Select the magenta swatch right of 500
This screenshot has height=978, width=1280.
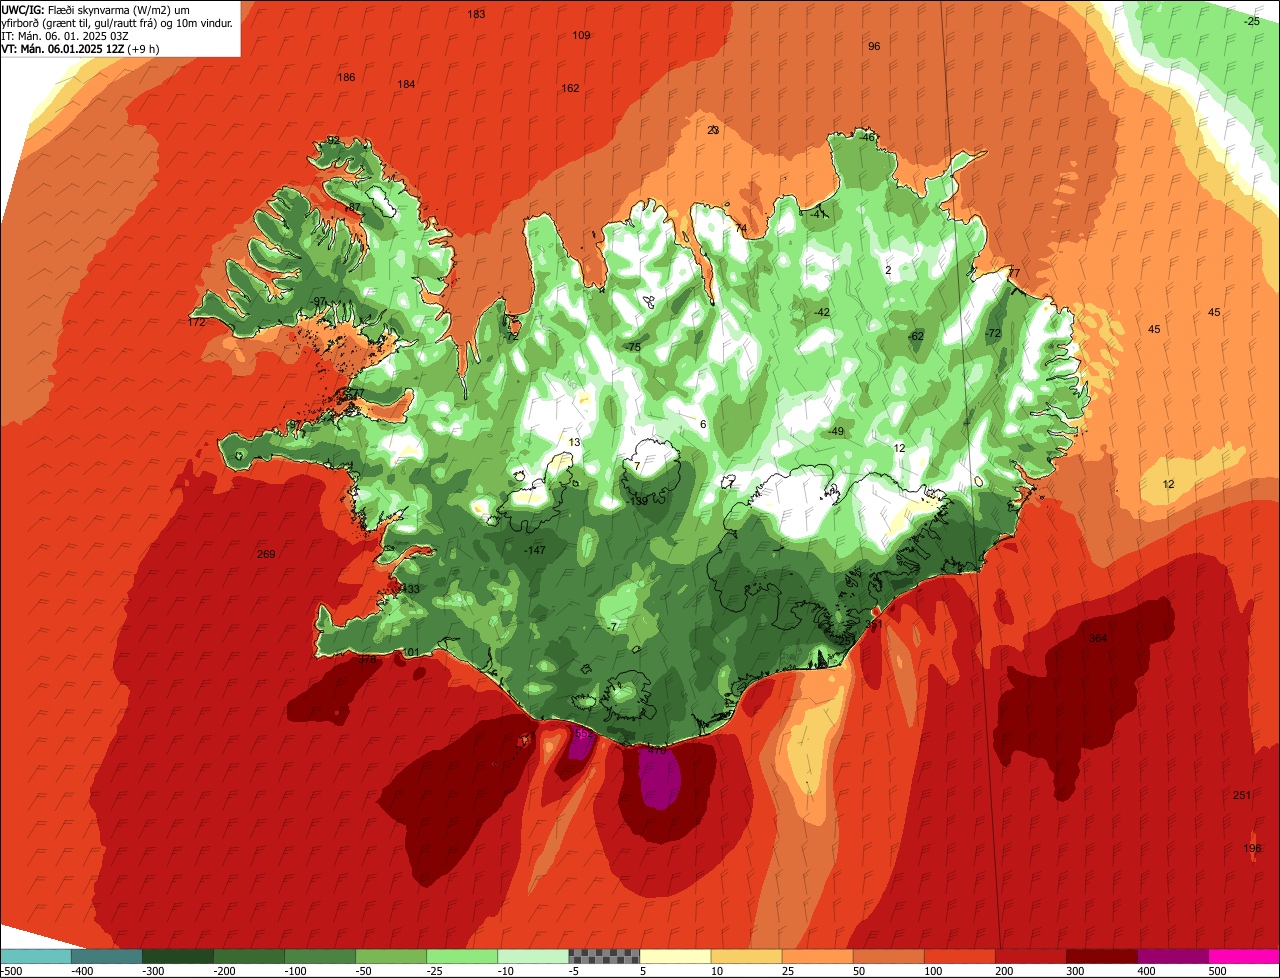pos(1243,955)
